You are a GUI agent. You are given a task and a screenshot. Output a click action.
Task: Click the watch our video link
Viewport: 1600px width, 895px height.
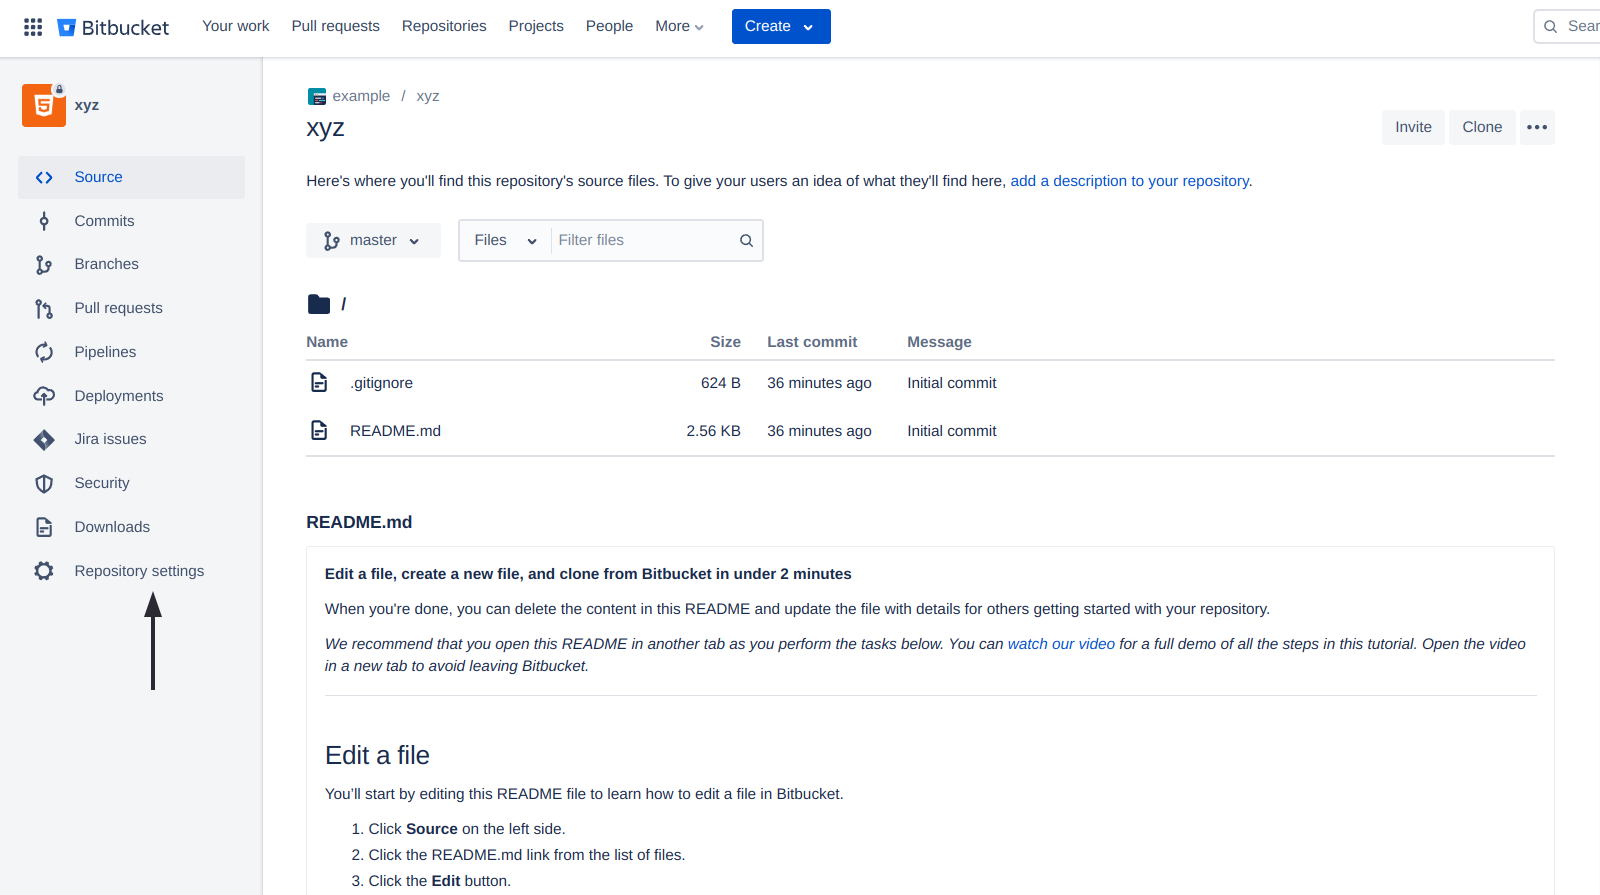point(1061,644)
